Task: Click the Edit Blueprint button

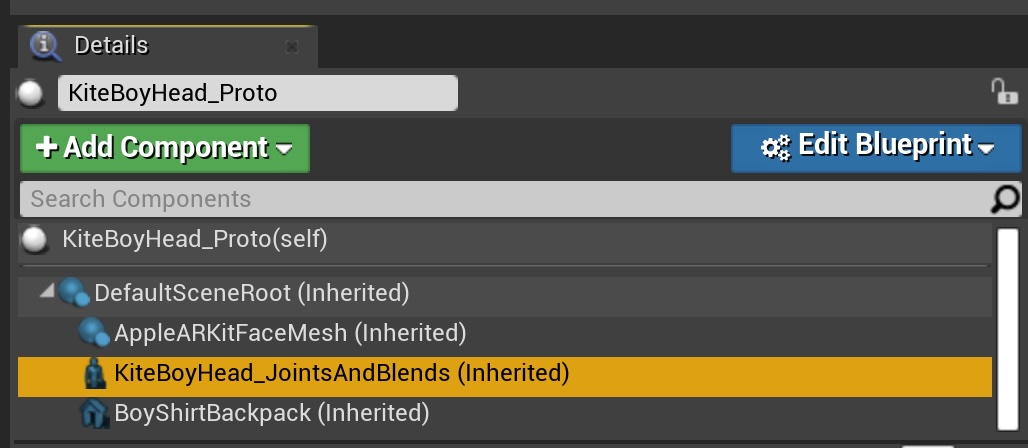Action: (x=876, y=148)
